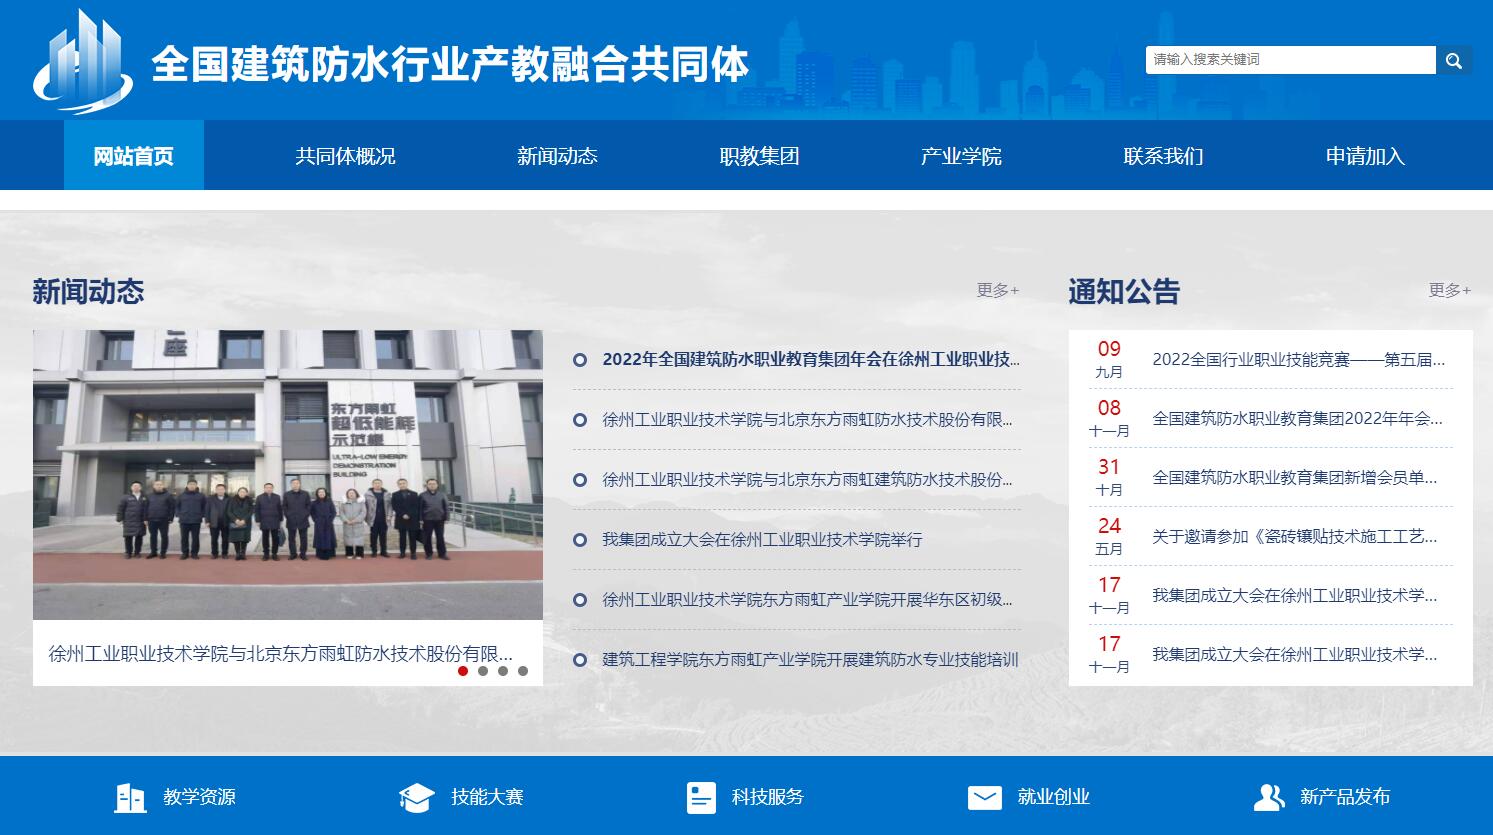Click the circle bullet beside the 2022年会 news item
The image size is (1493, 835).
[581, 360]
